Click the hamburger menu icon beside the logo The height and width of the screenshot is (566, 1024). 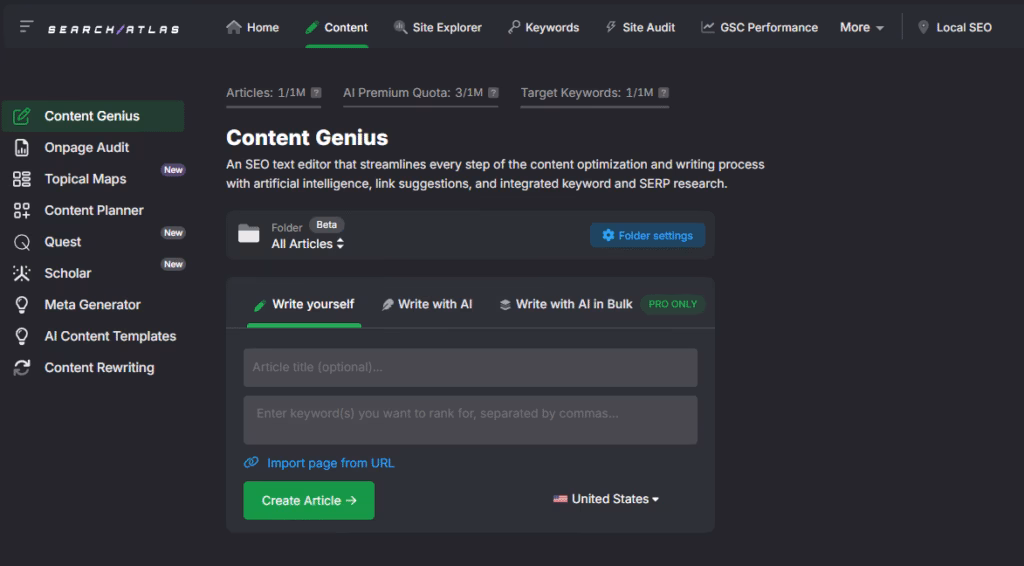[x=27, y=27]
